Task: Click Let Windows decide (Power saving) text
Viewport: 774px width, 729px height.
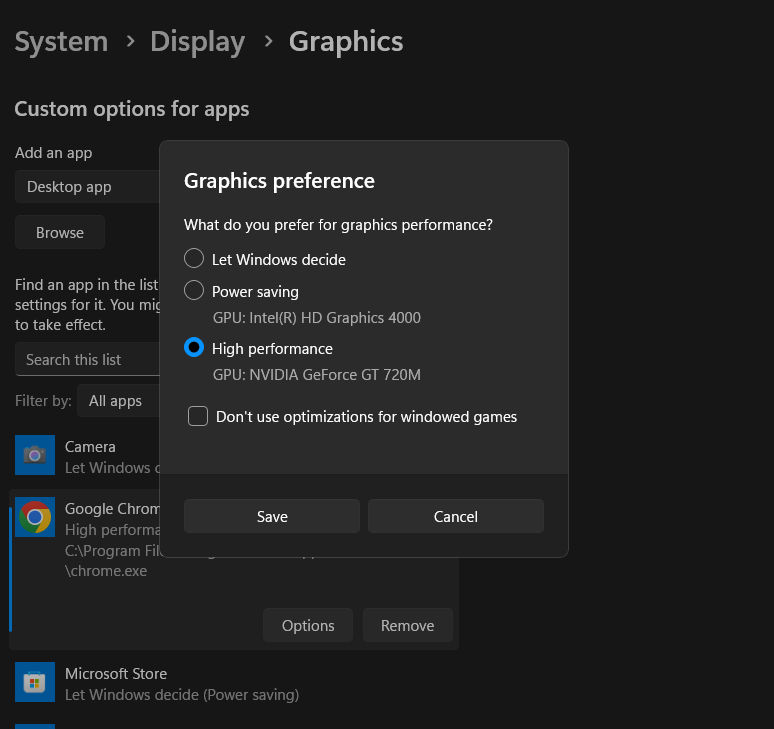Action: [x=182, y=694]
